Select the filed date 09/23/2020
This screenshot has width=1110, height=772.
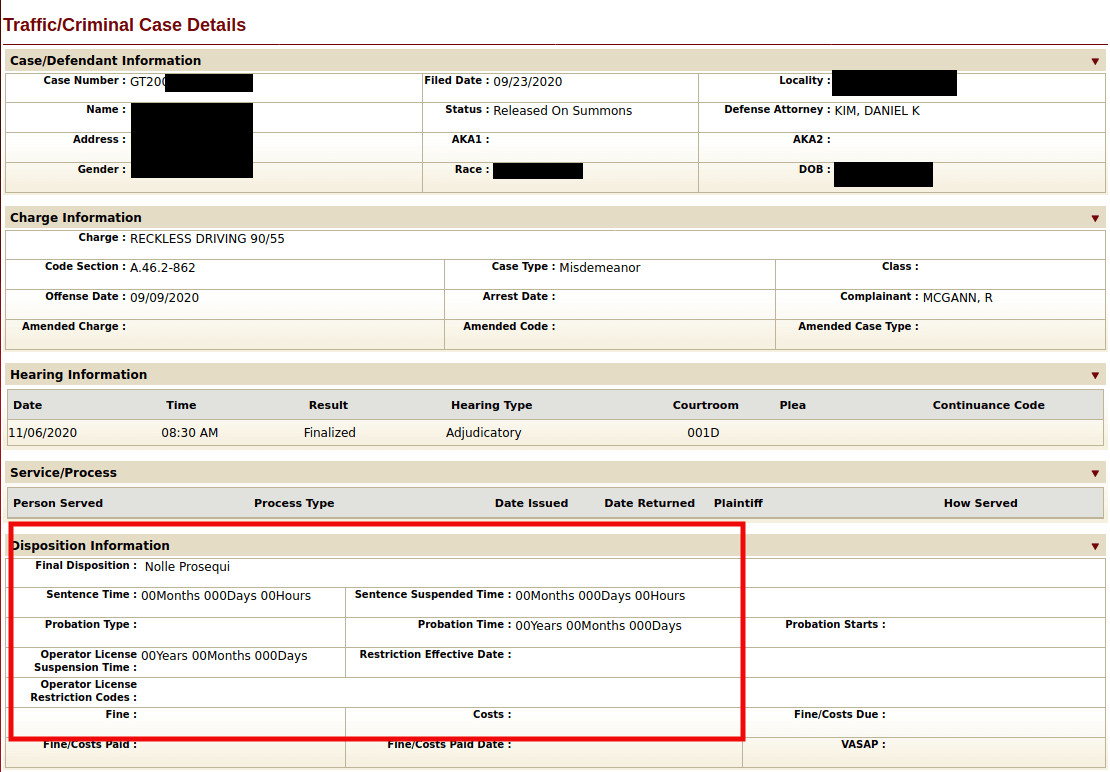pyautogui.click(x=527, y=82)
